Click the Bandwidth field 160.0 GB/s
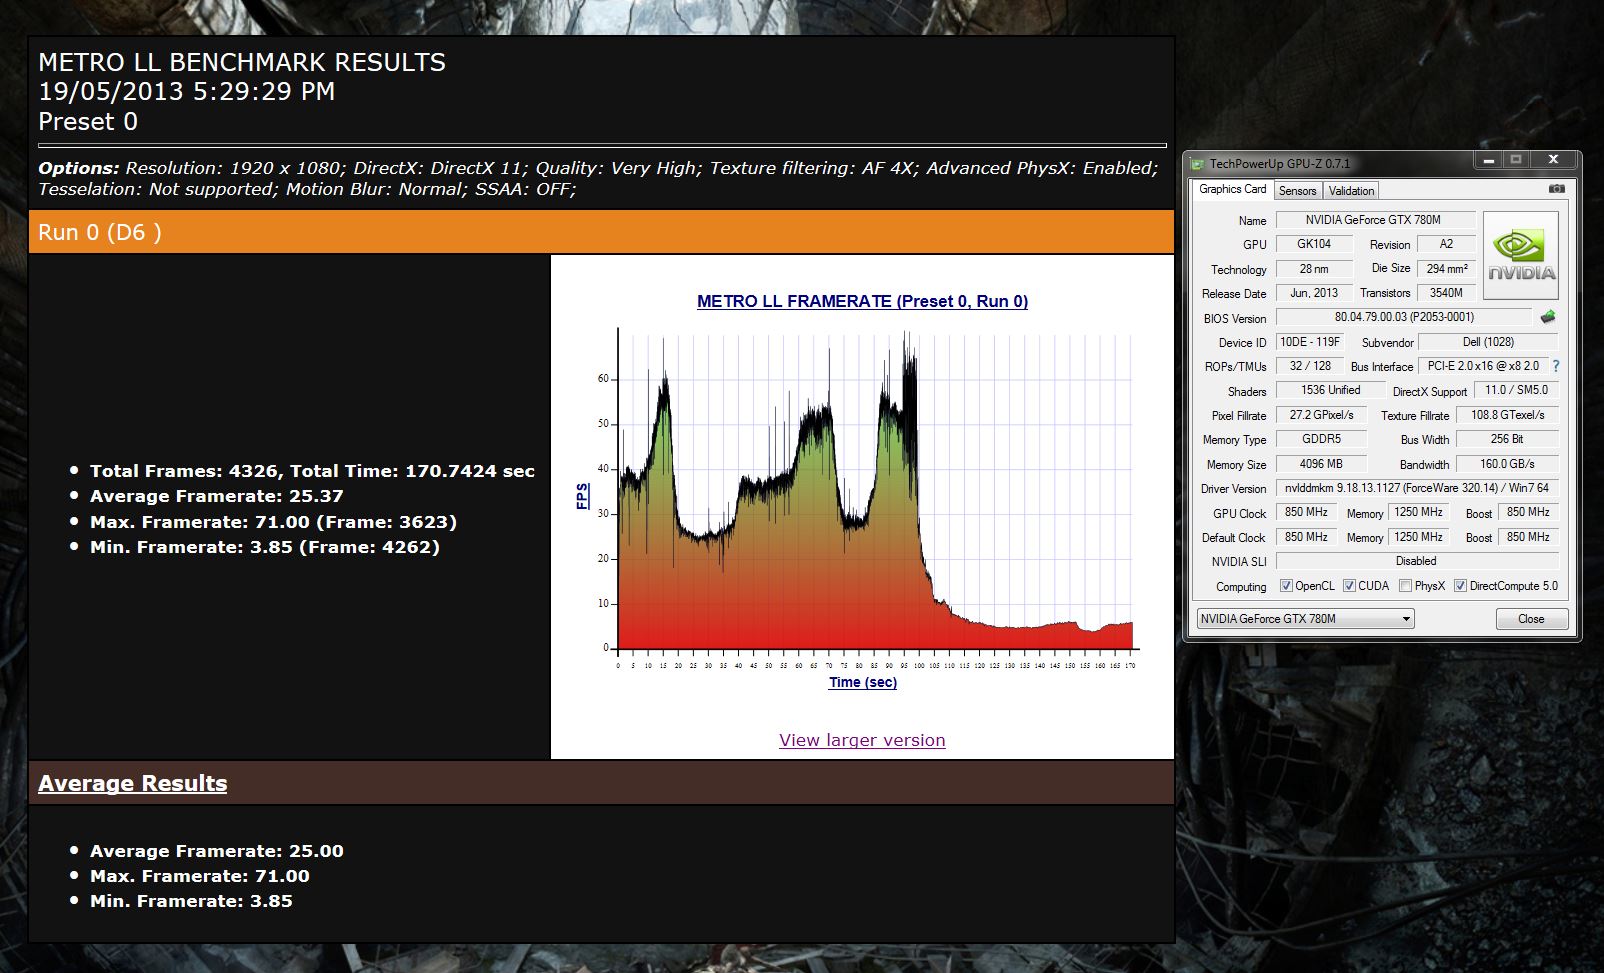The width and height of the screenshot is (1604, 973). click(1507, 464)
